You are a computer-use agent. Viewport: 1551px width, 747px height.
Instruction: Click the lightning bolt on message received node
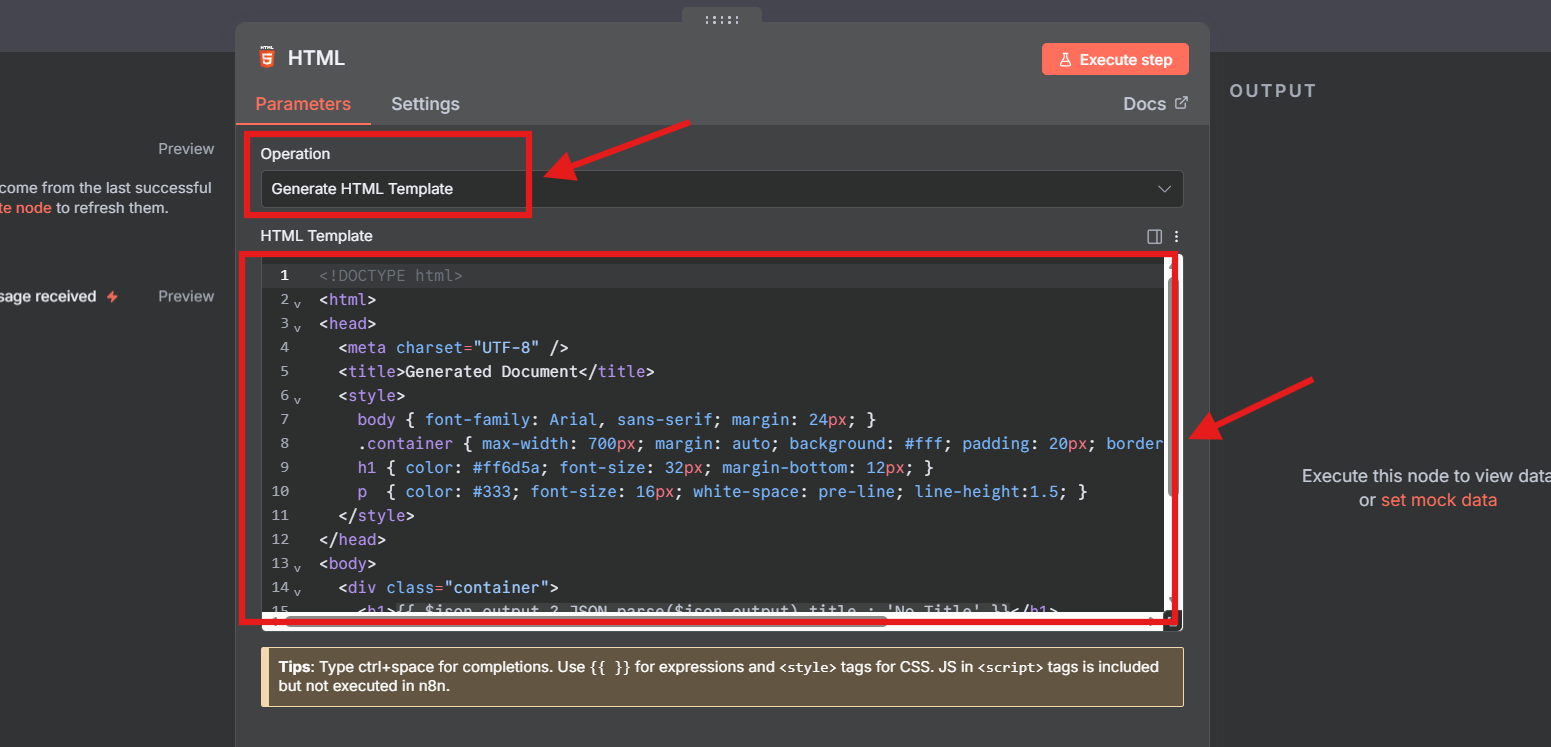tap(112, 296)
